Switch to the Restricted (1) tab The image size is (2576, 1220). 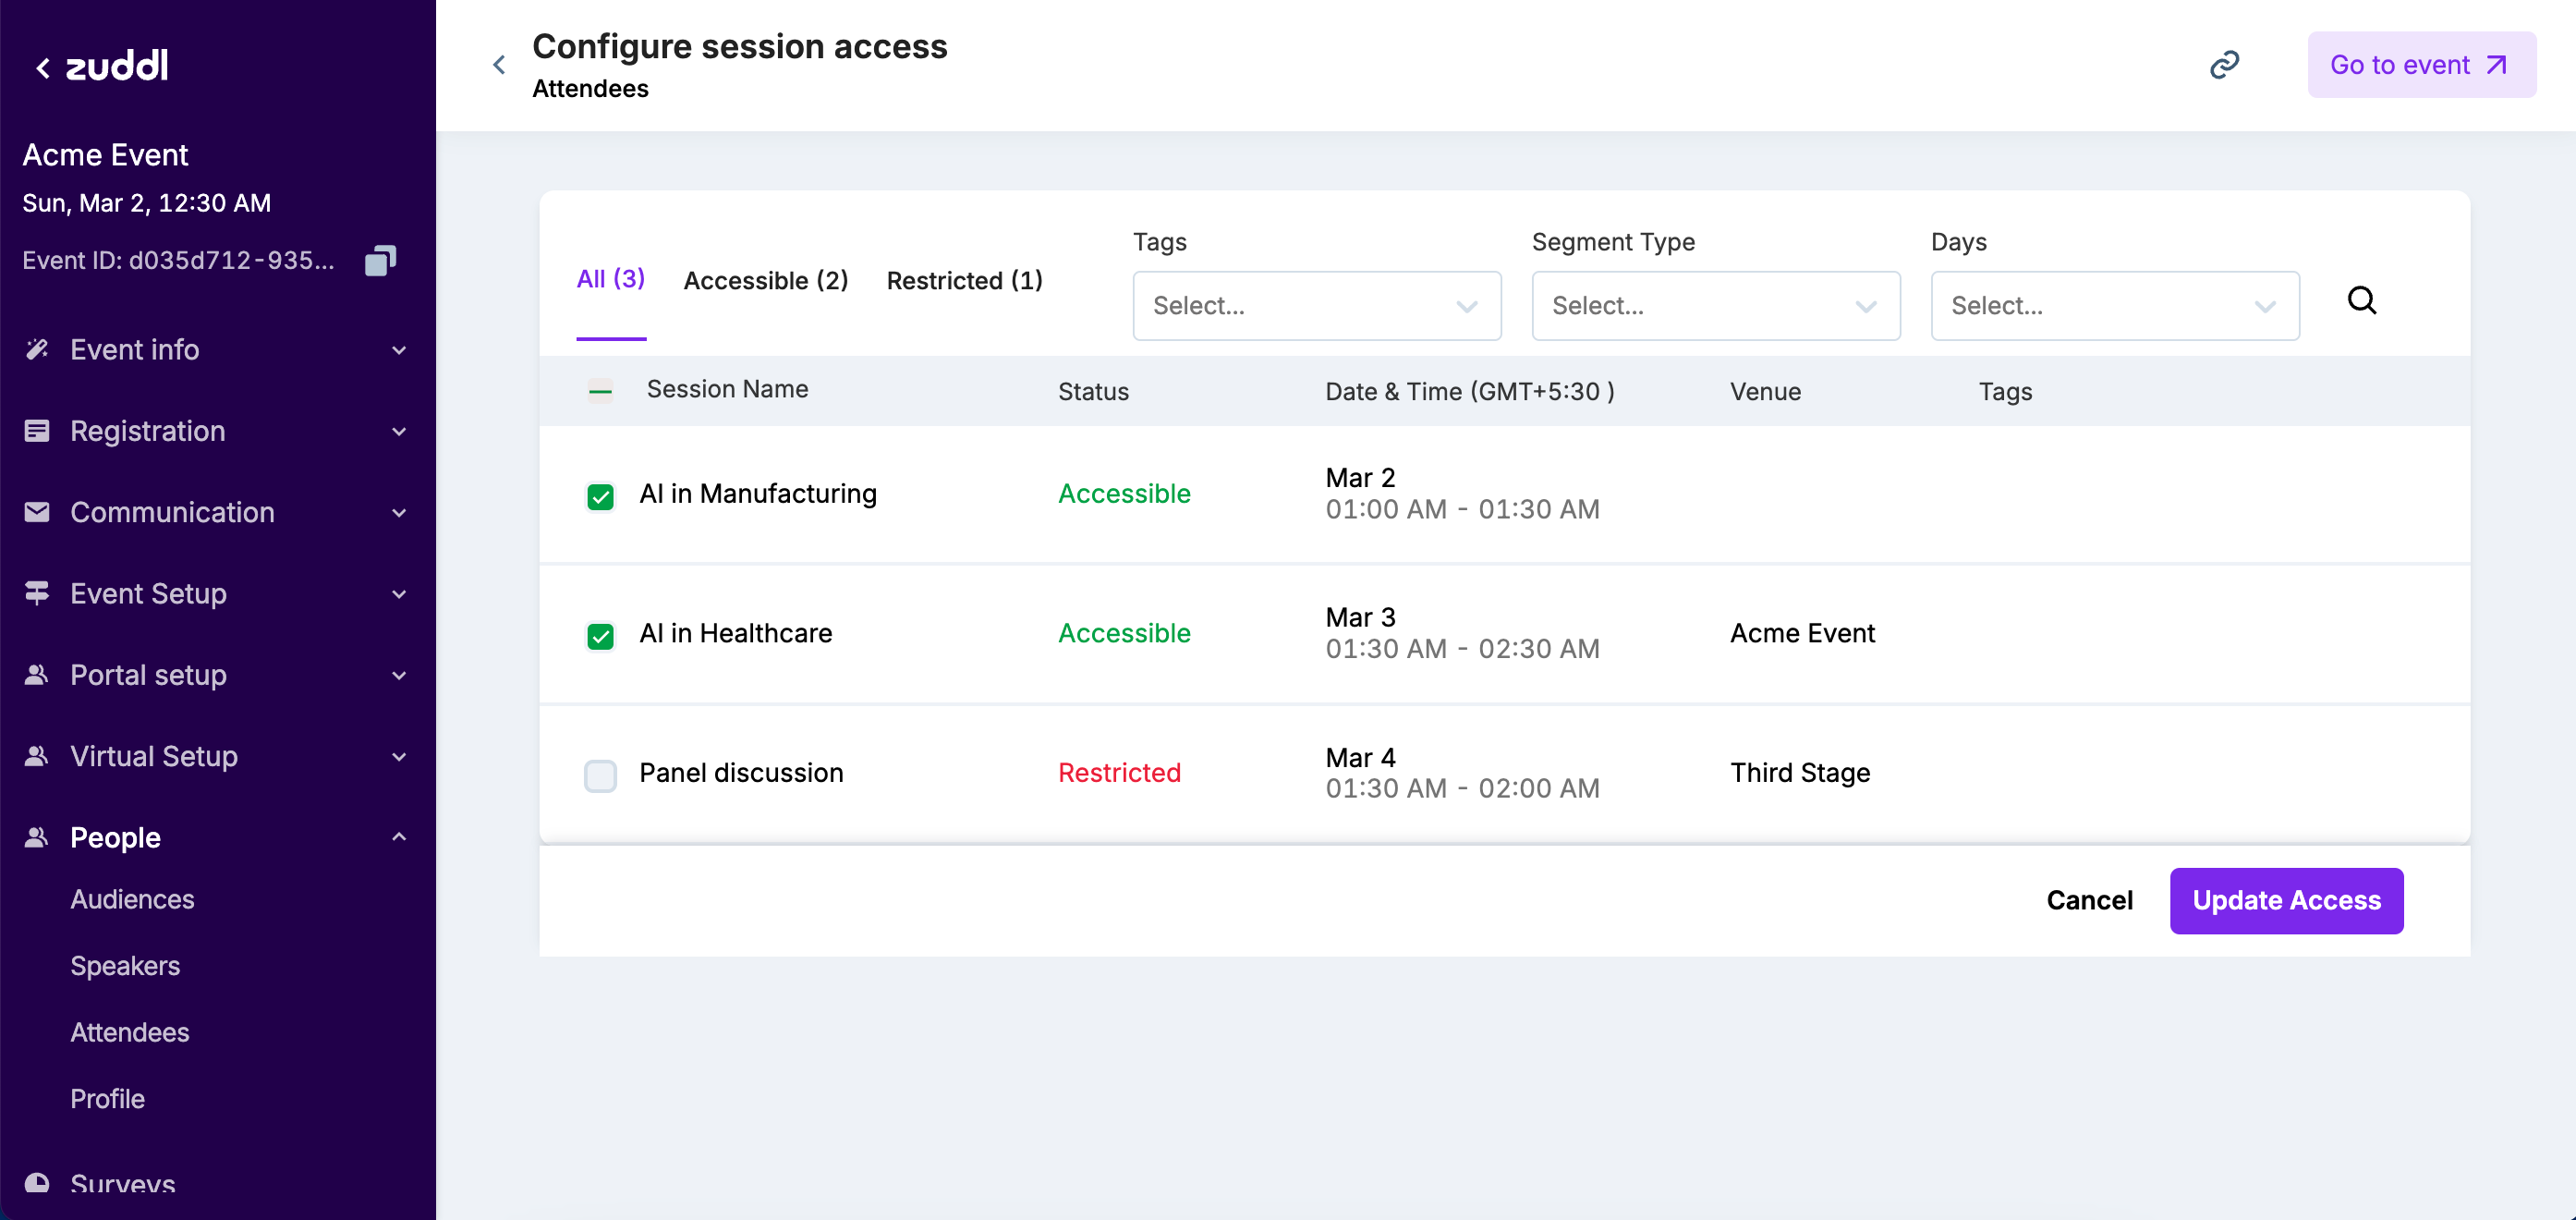tap(964, 280)
